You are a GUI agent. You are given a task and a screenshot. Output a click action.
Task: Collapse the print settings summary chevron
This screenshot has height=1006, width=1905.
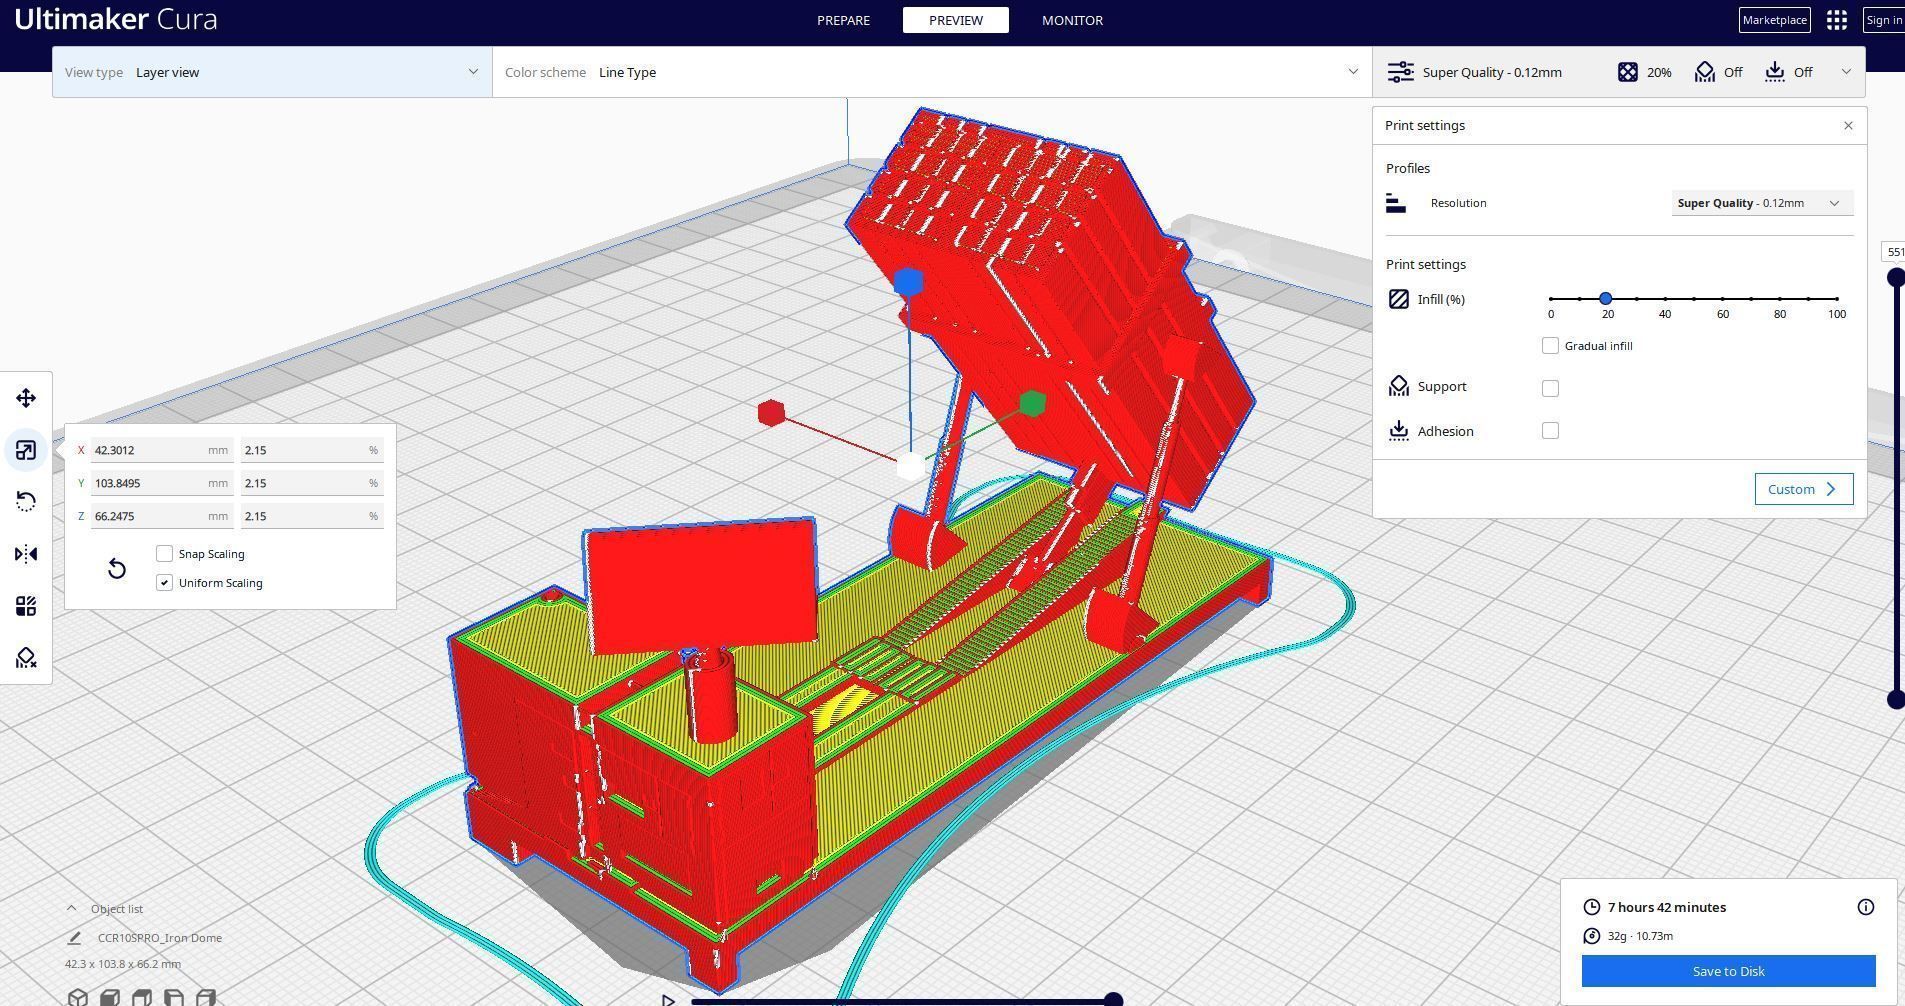click(1846, 72)
